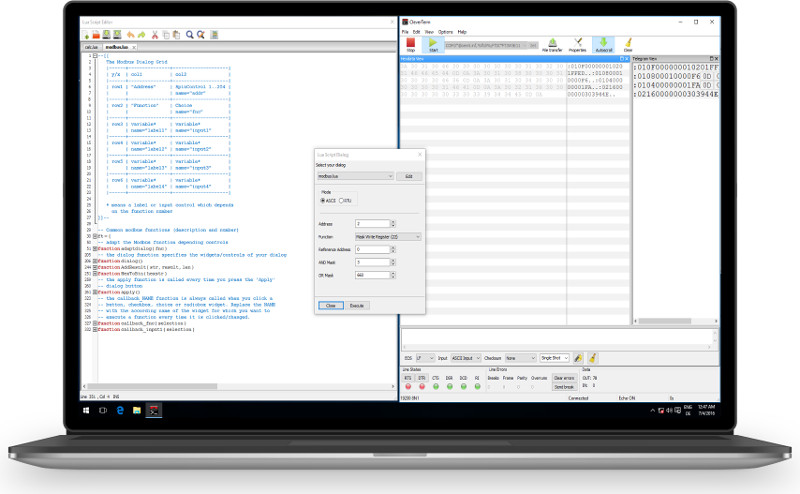Click the Lua editor horizontal scrollbar
Image resolution: width=800 pixels, height=494 pixels.
click(x=238, y=386)
